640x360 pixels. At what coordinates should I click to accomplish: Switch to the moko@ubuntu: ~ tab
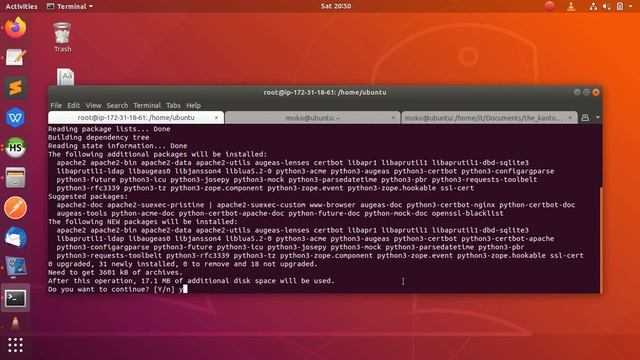pyautogui.click(x=312, y=118)
